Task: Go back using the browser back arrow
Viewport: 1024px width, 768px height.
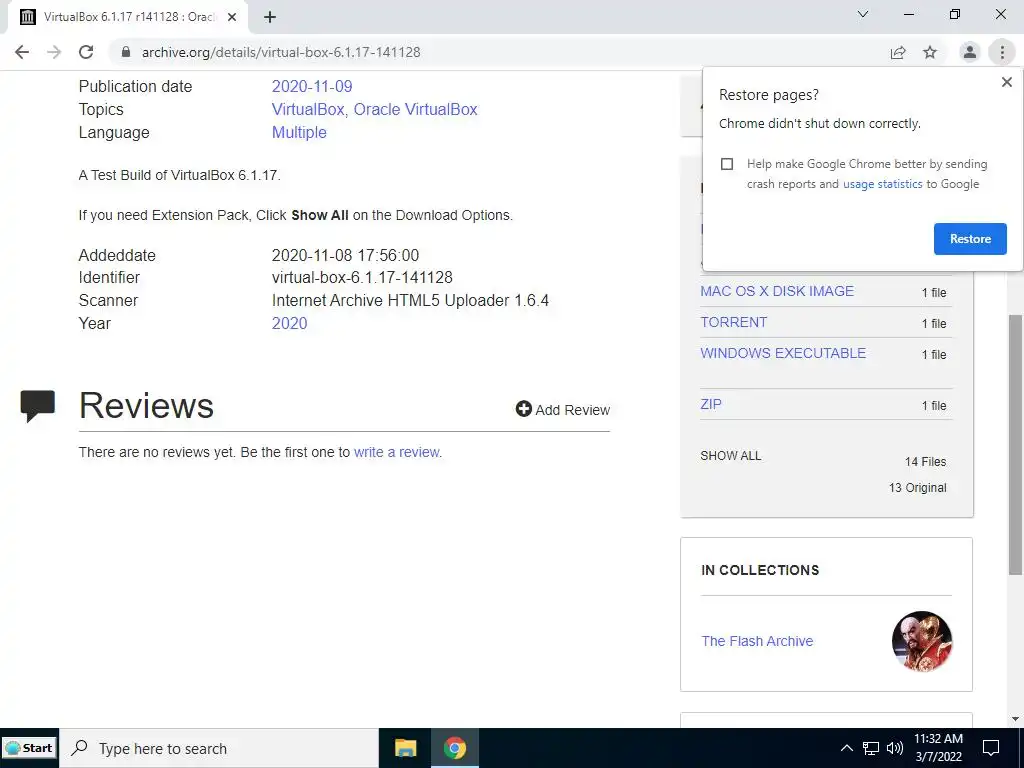Action: click(x=22, y=52)
